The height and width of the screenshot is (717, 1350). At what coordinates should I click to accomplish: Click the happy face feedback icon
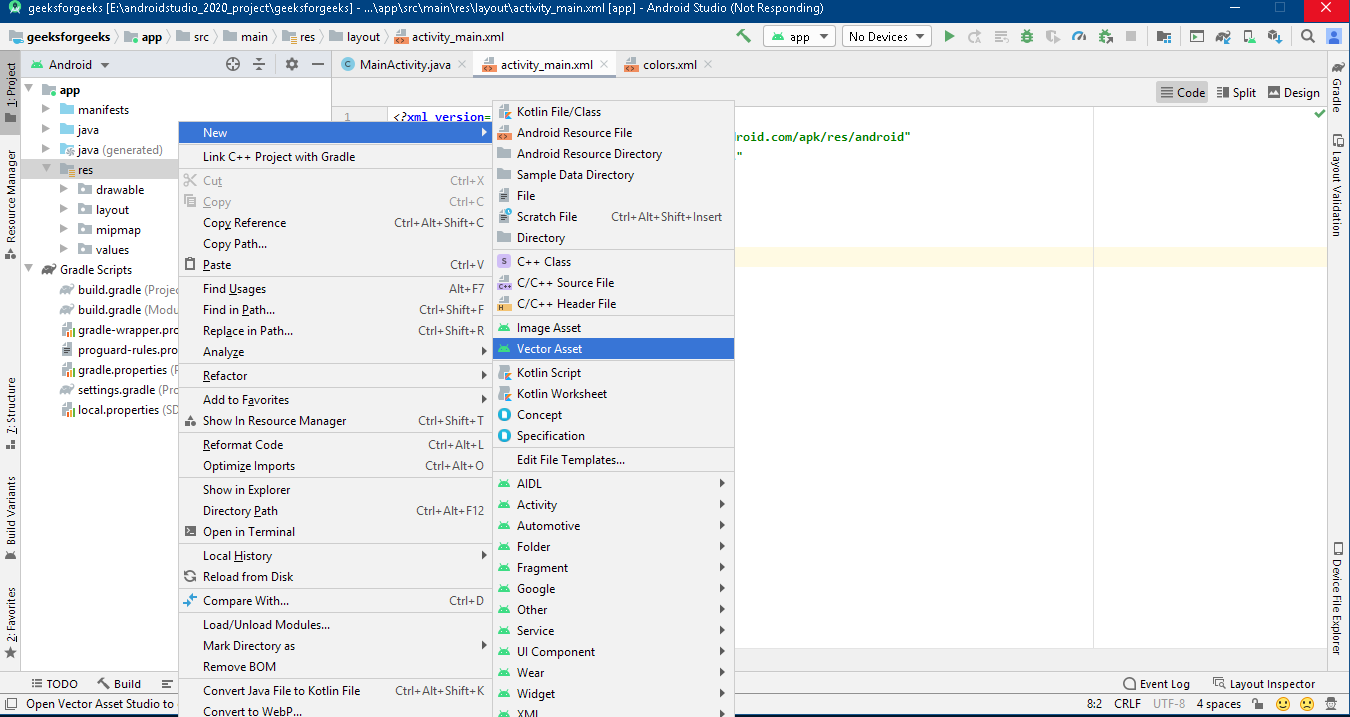(1281, 704)
